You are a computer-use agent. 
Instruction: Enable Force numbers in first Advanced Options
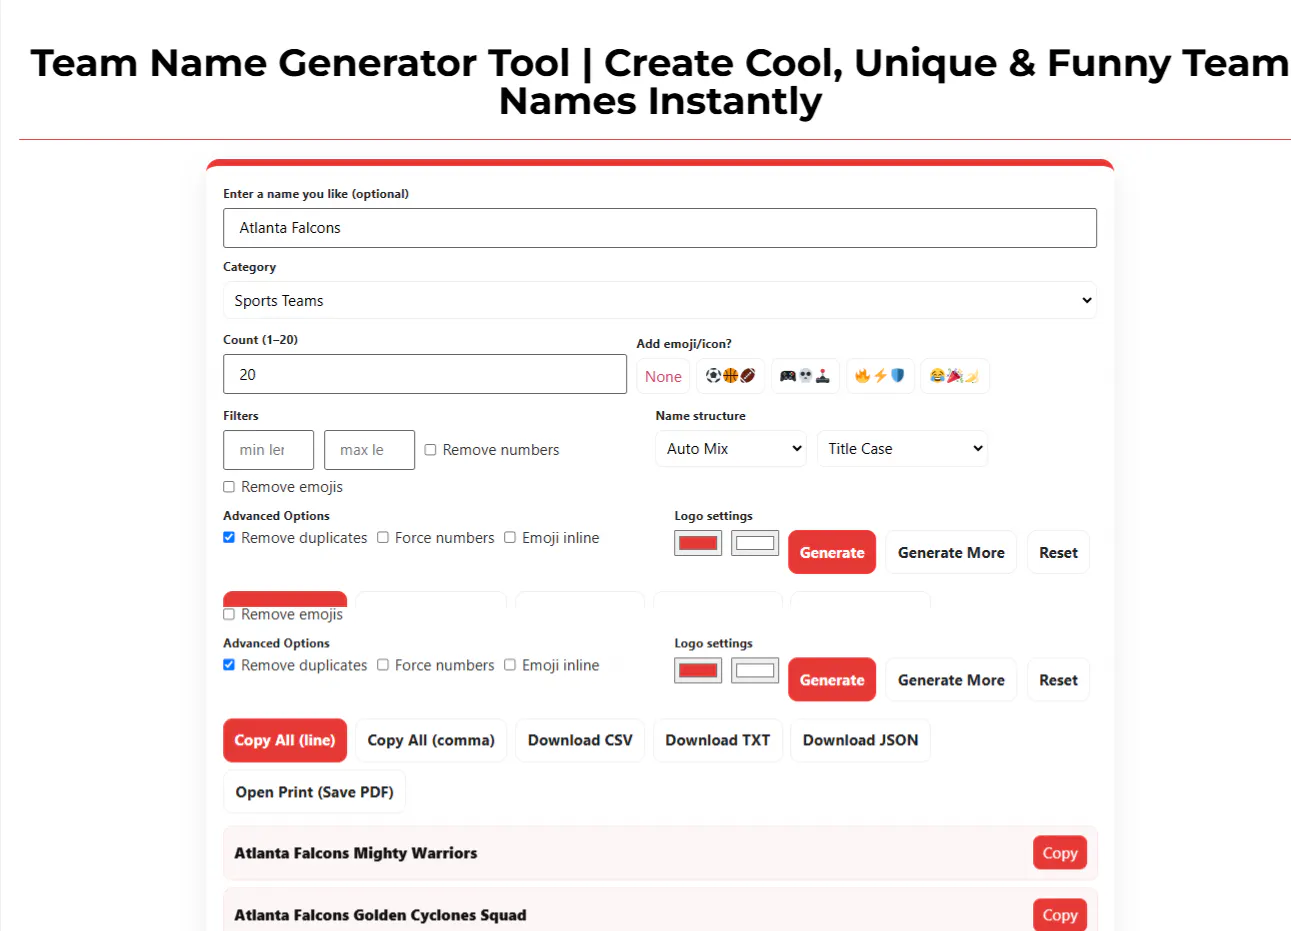[x=383, y=538]
